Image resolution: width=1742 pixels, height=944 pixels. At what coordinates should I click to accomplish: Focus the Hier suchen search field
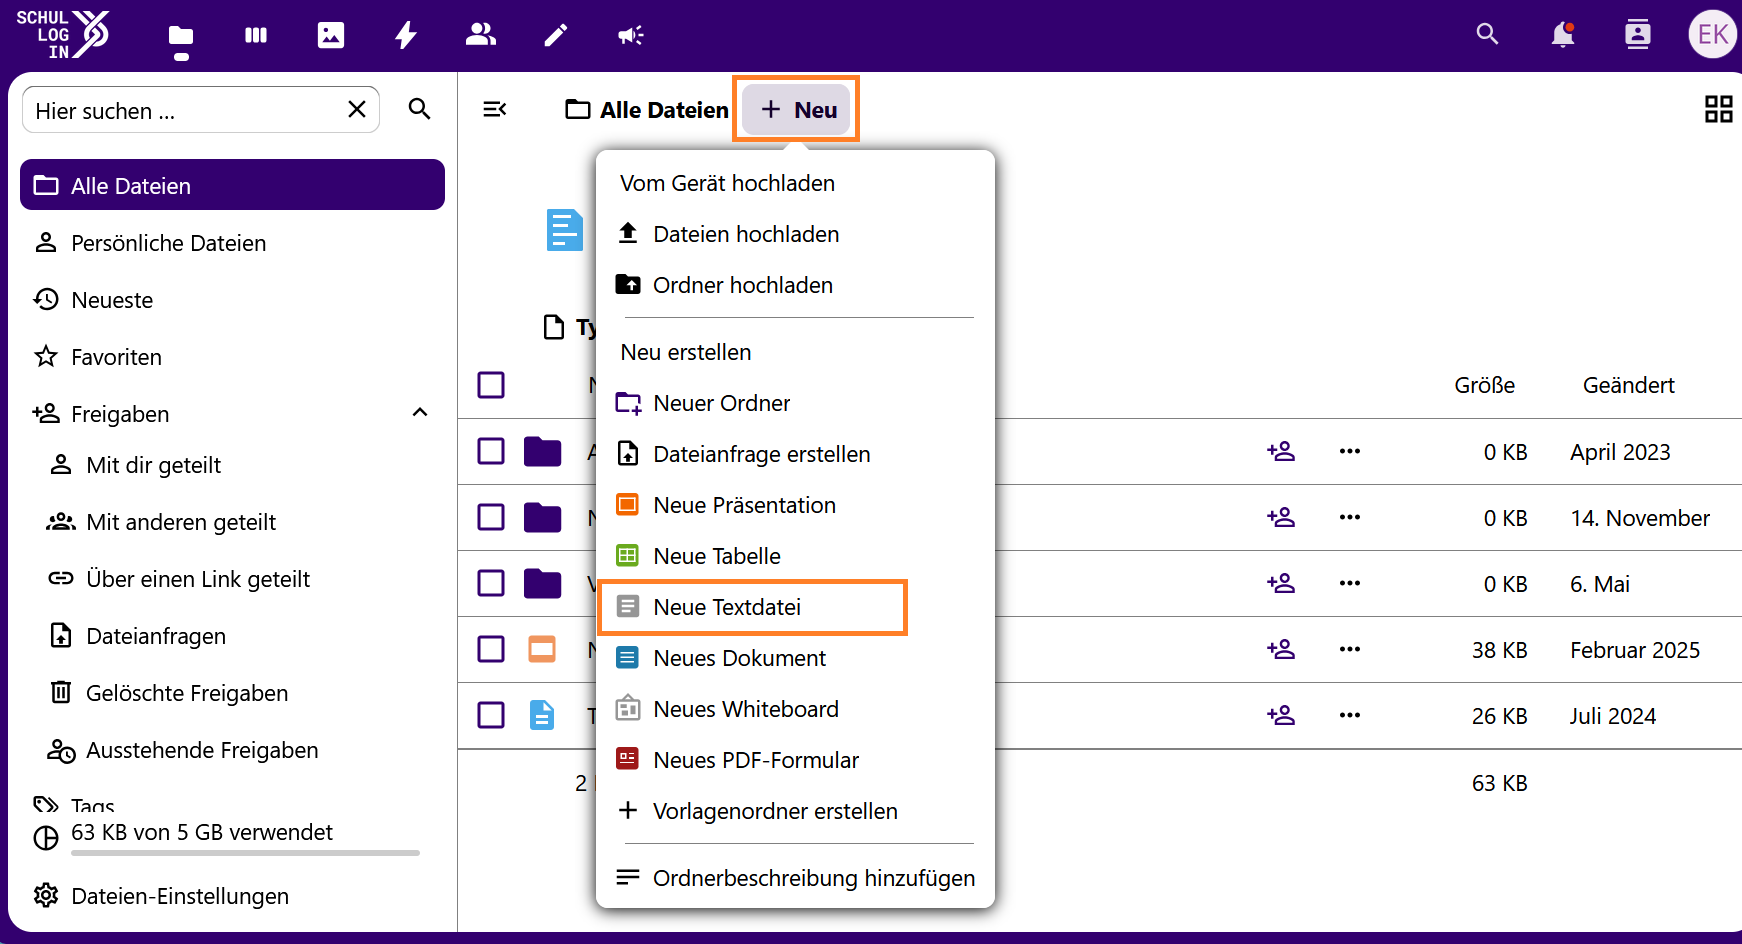[x=185, y=111]
